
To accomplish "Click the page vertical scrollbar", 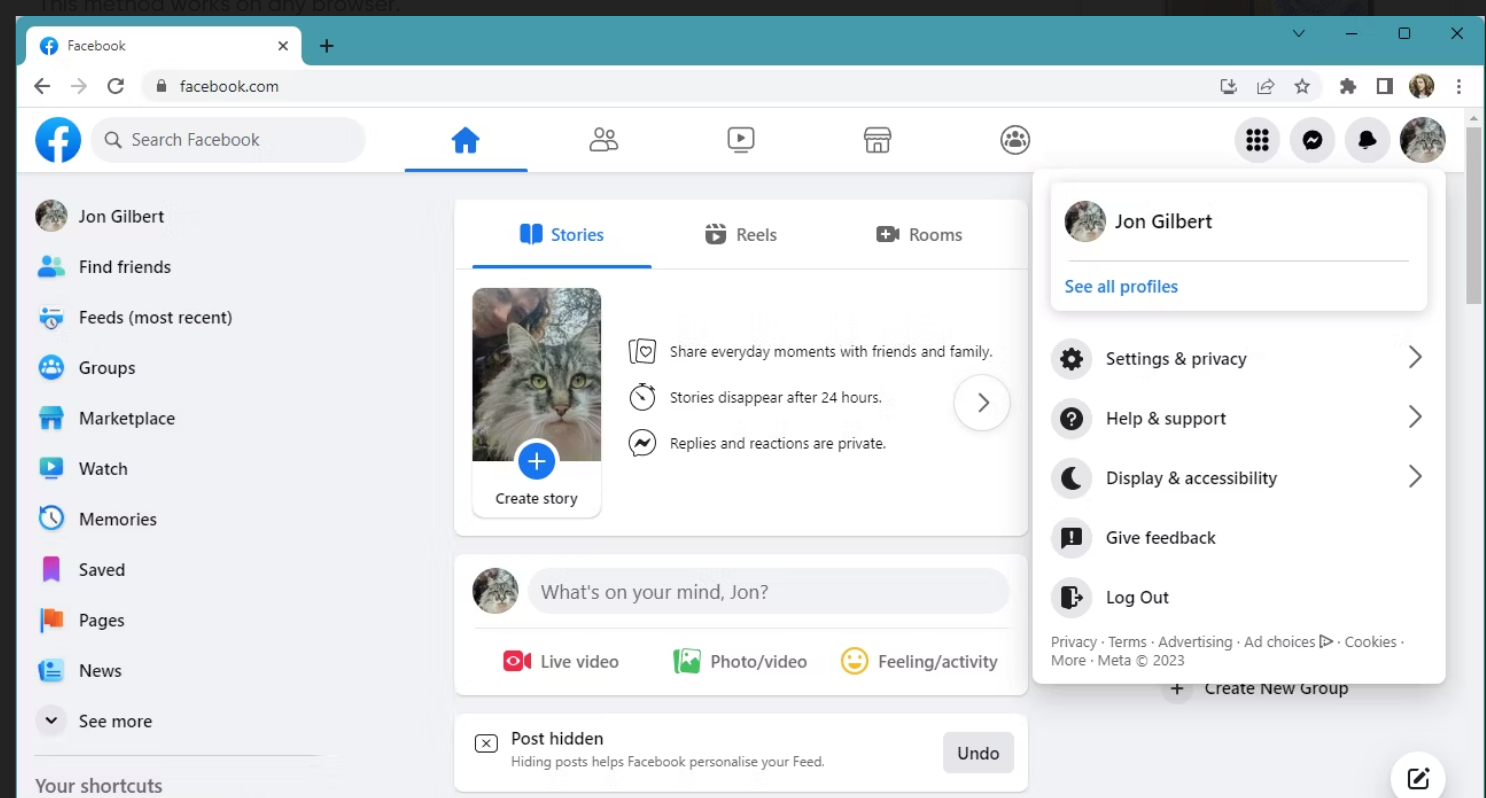I will click(1474, 215).
